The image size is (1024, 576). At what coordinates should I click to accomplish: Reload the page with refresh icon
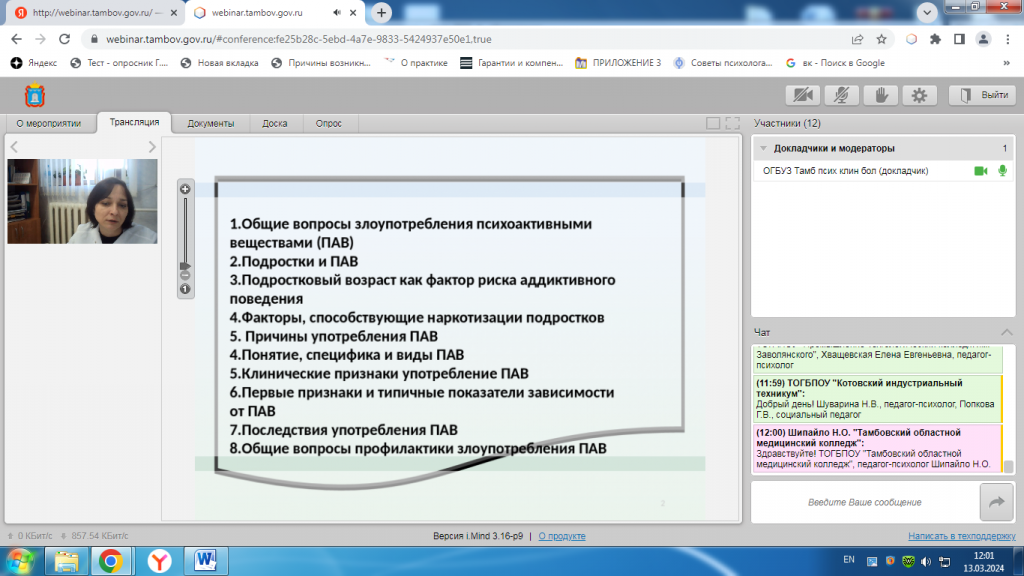coord(64,39)
